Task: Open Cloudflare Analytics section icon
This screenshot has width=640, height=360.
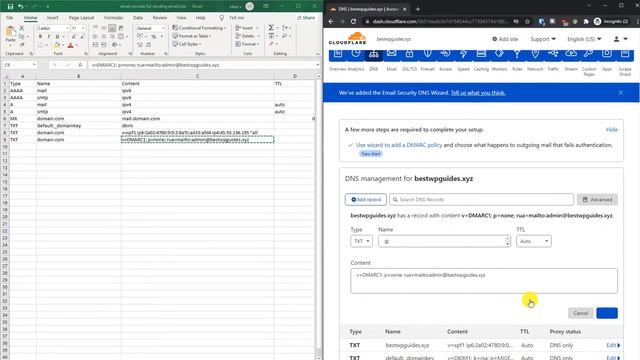Action: 356,54
